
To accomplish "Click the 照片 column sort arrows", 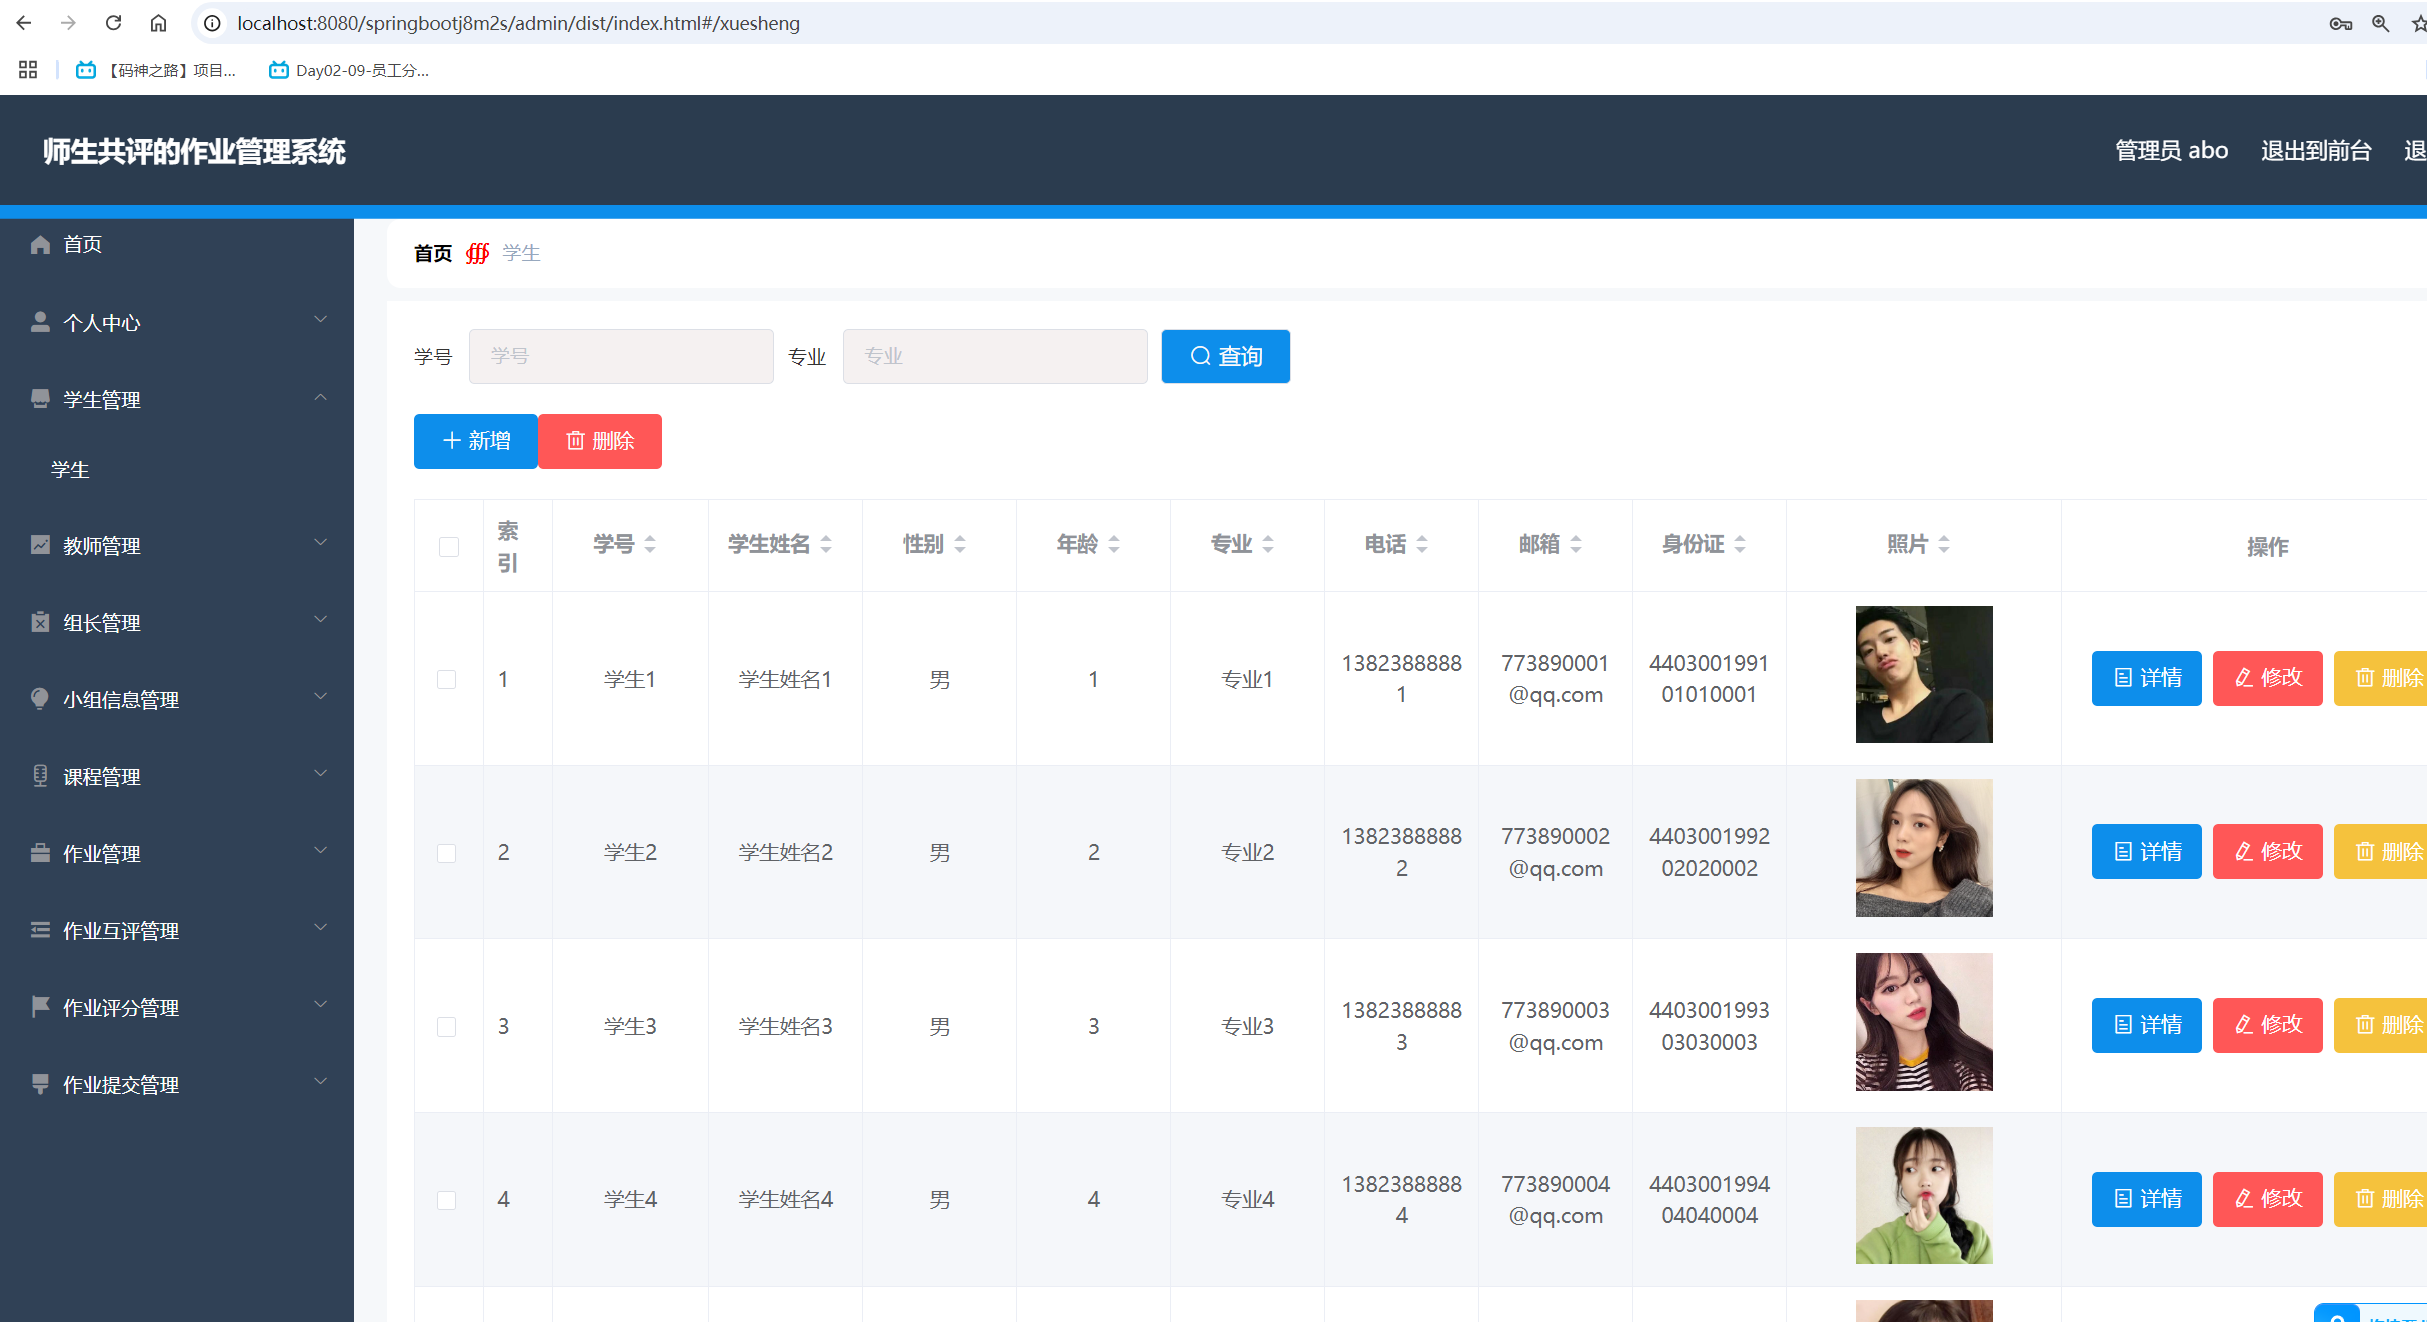I will [x=1944, y=544].
